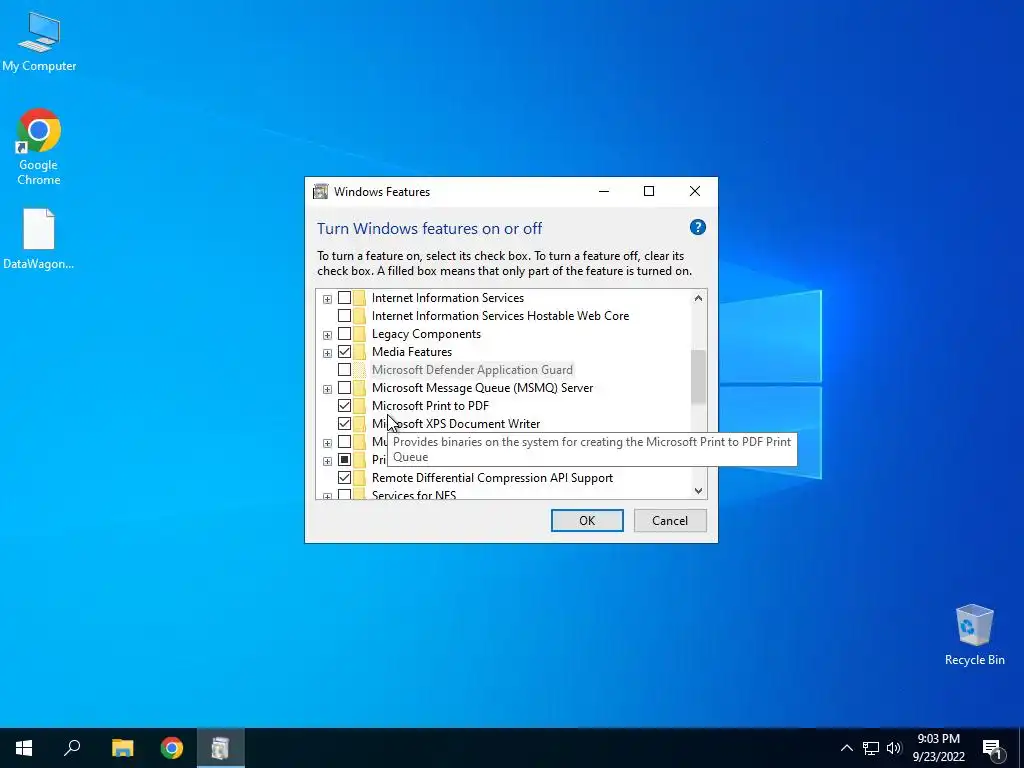Image resolution: width=1024 pixels, height=768 pixels.
Task: Uncheck Microsoft XPS Document Writer checkbox
Action: (344, 424)
